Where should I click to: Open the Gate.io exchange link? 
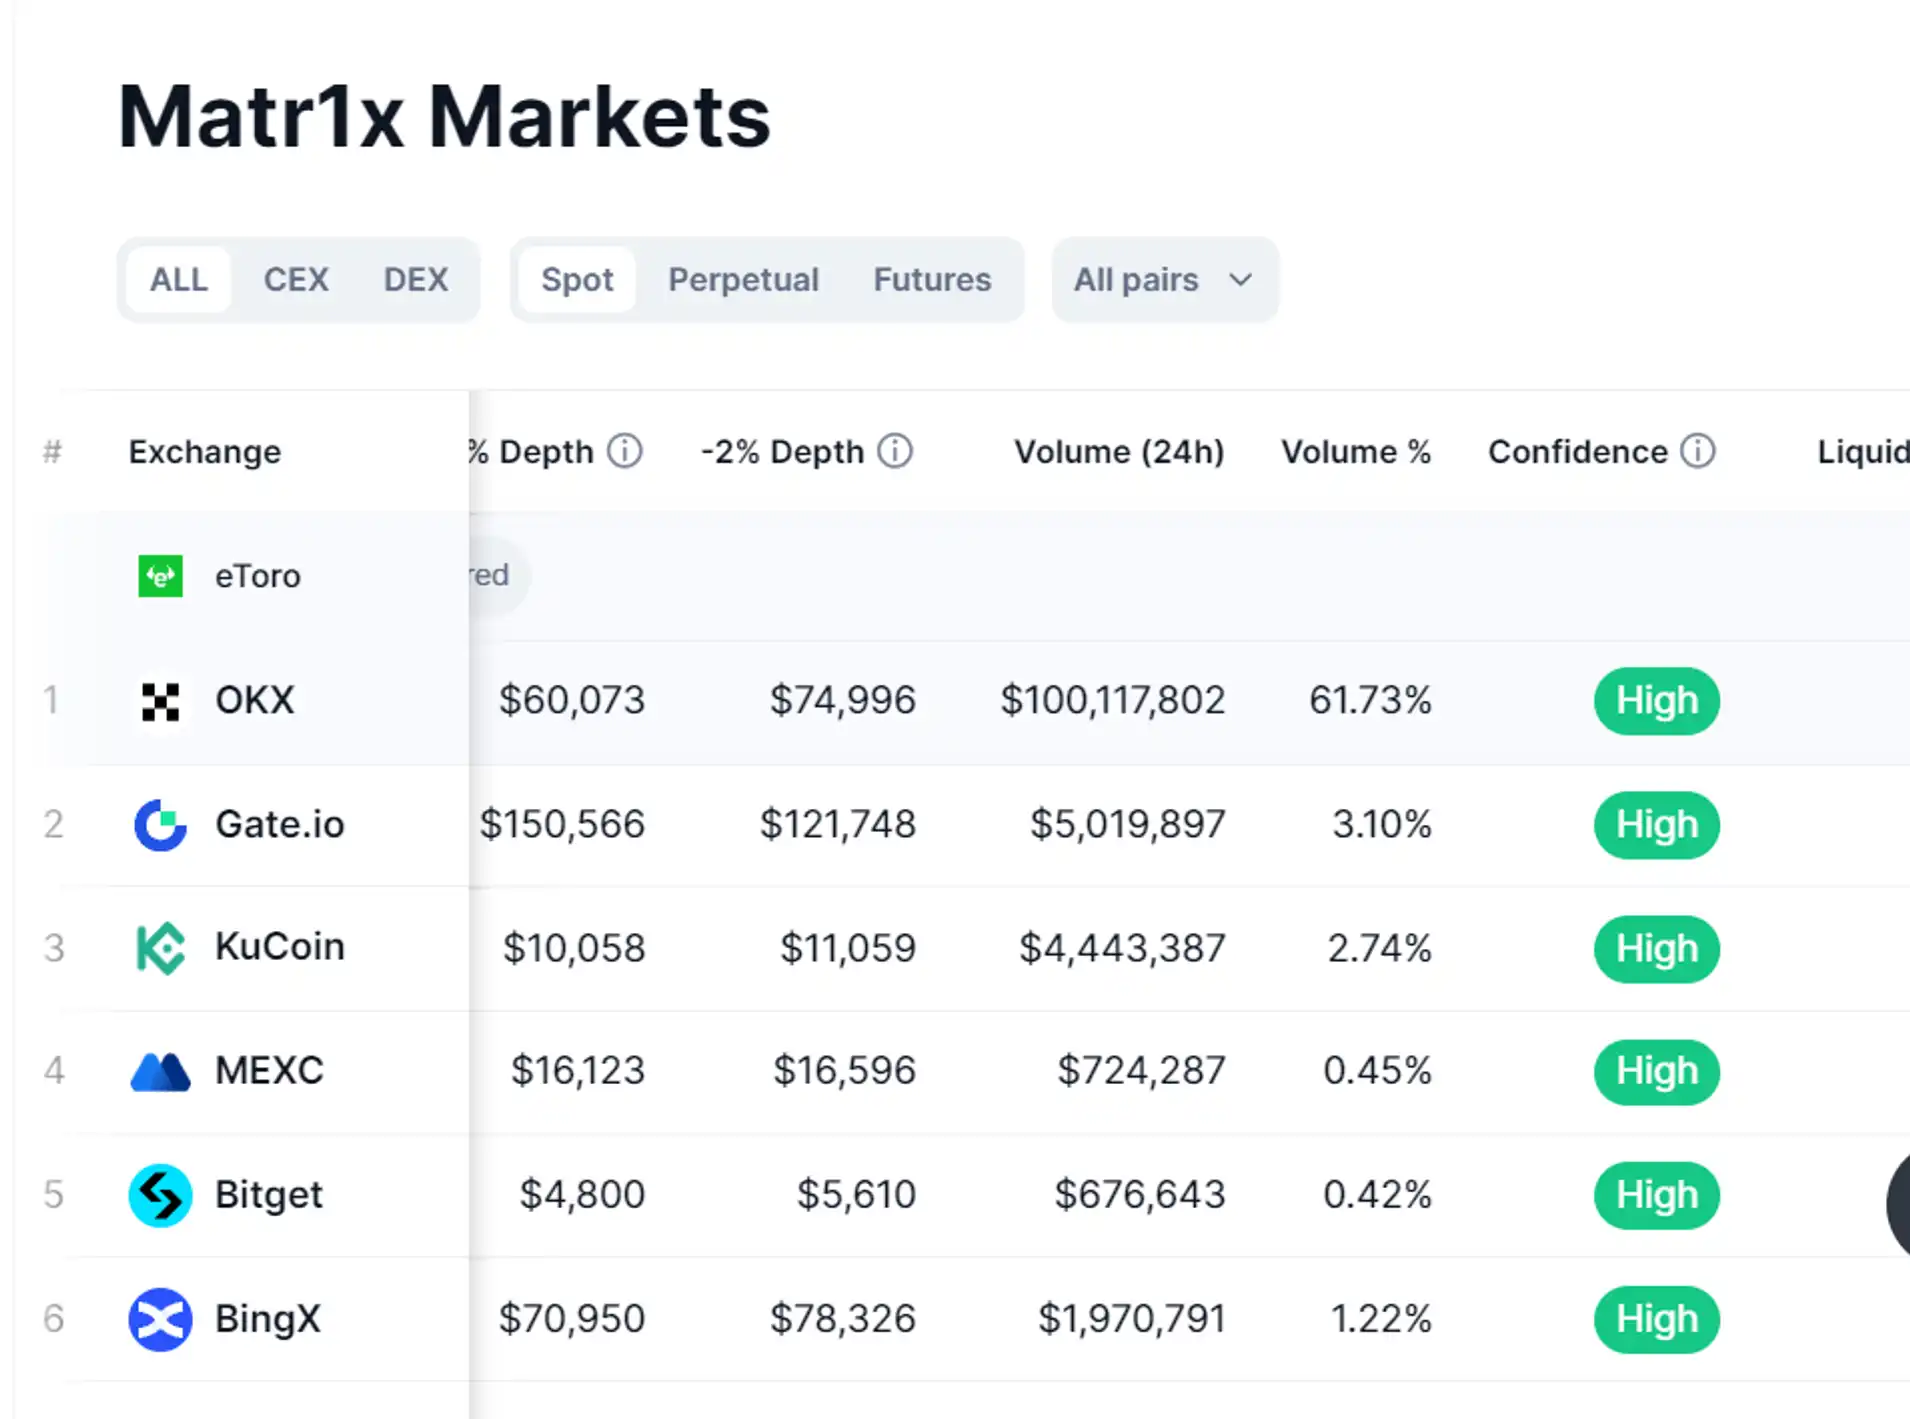[280, 825]
